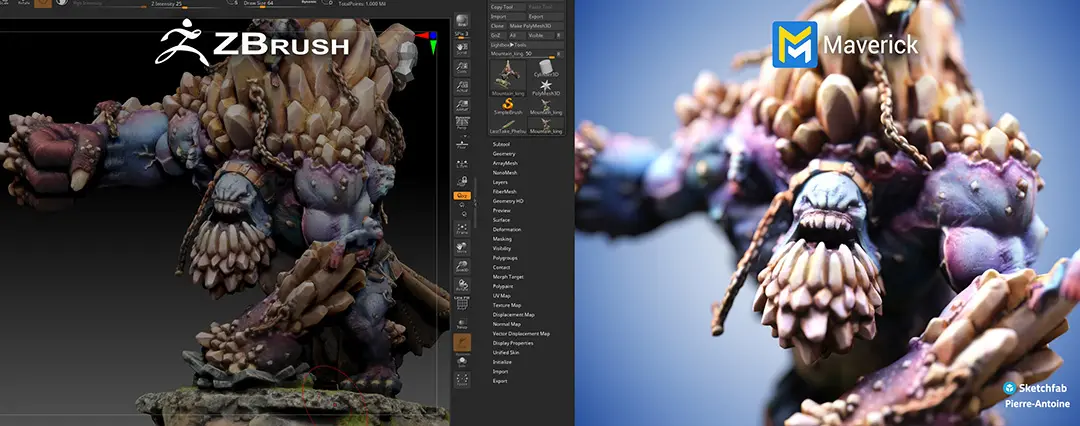Select the Cylinder3D tool thumbnail

click(546, 68)
